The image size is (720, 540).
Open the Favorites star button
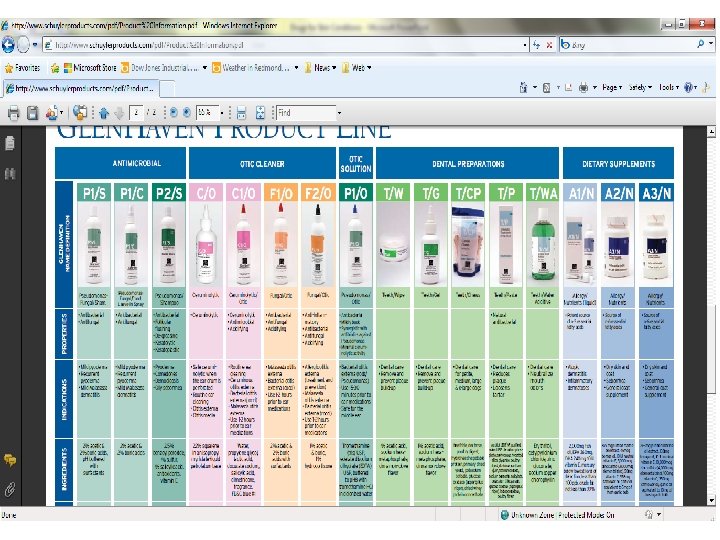[22, 68]
